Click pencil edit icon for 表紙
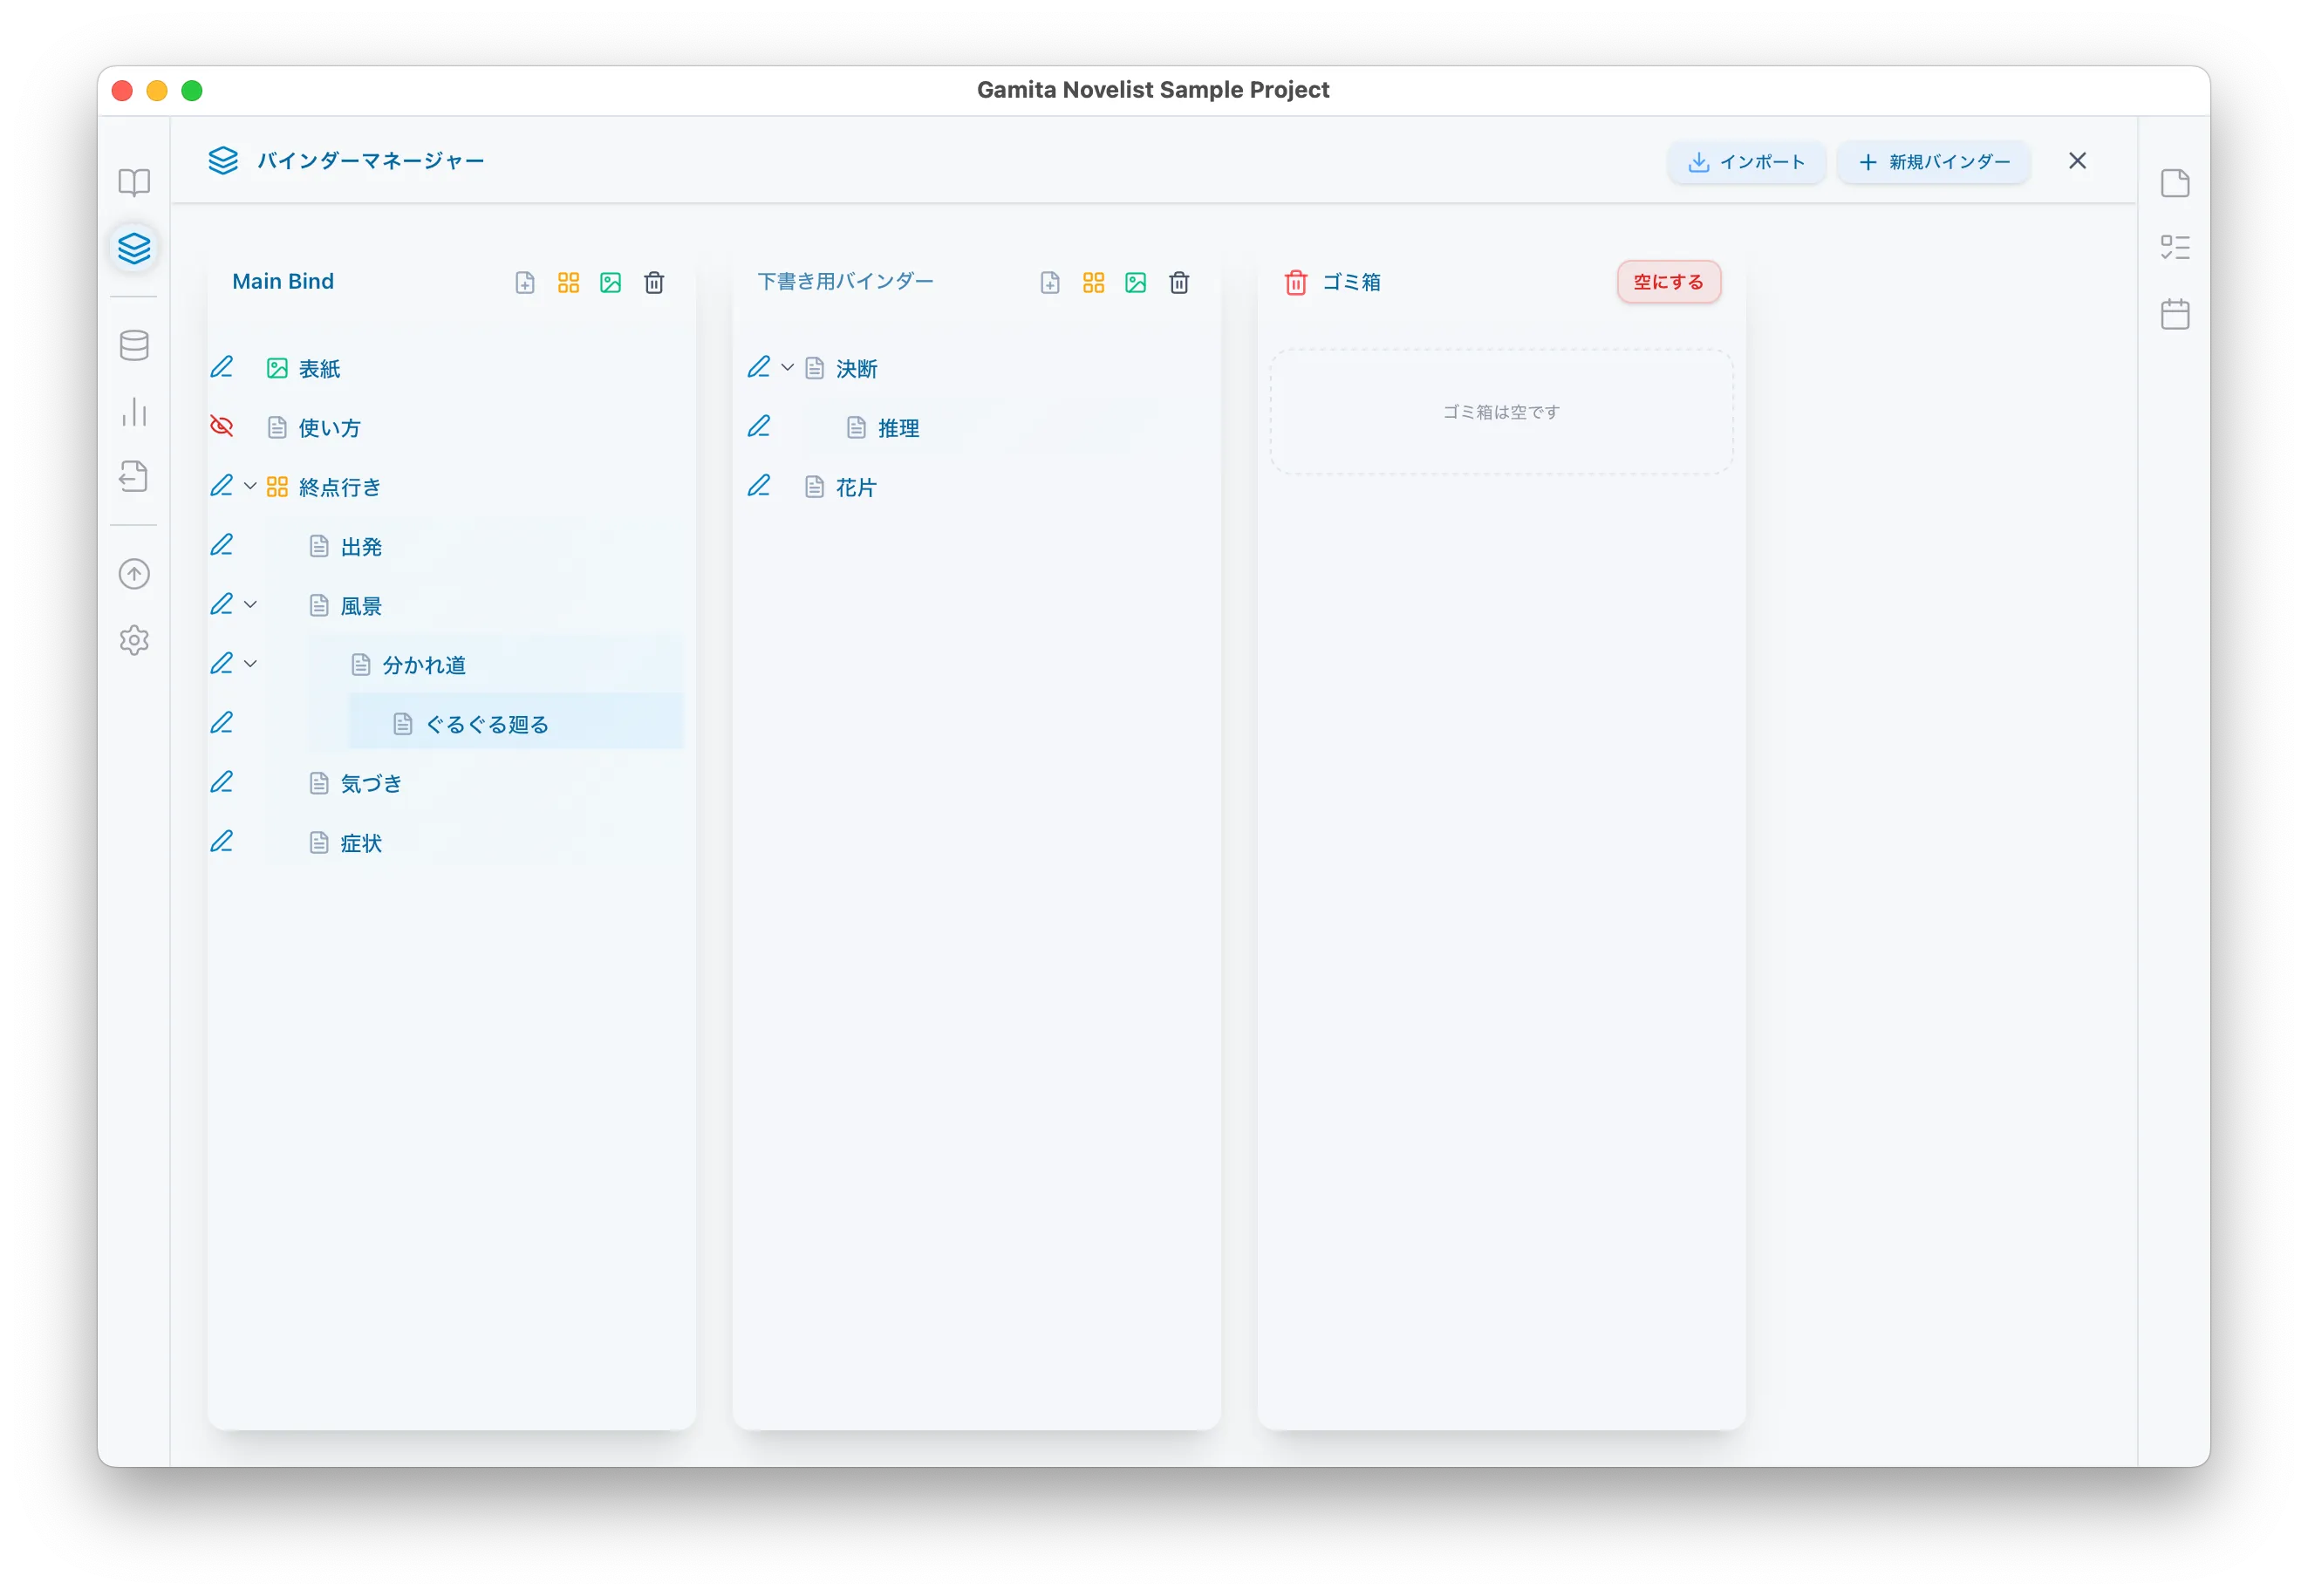The image size is (2308, 1596). click(222, 368)
